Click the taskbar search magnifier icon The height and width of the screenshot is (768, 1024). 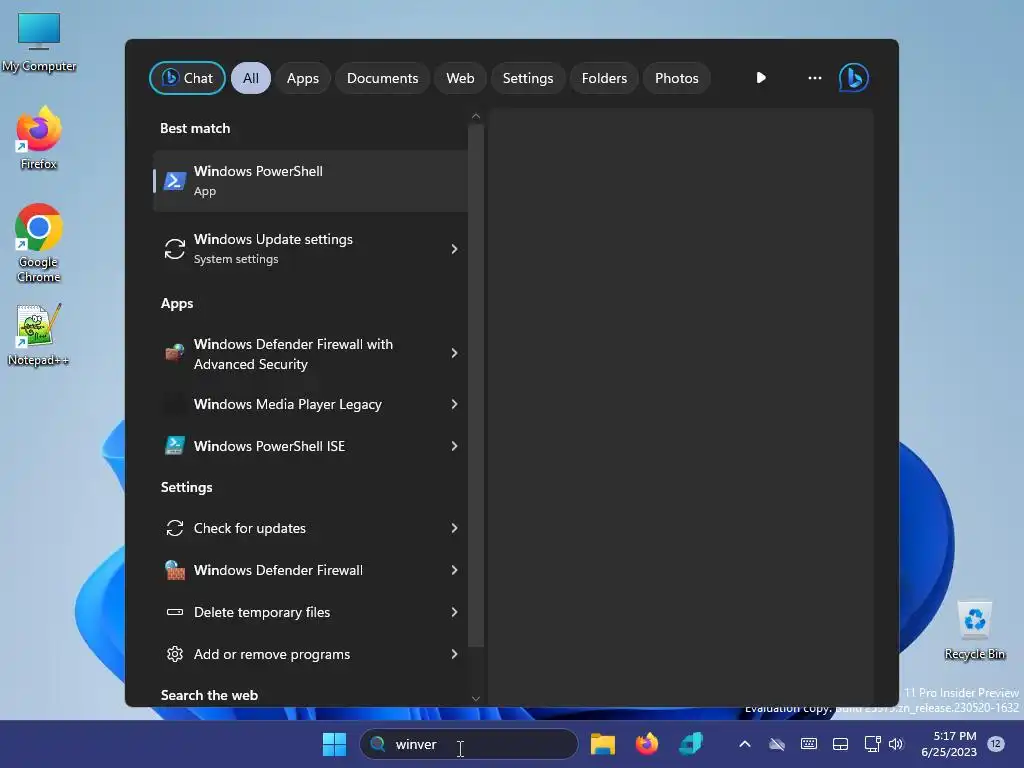(x=377, y=744)
